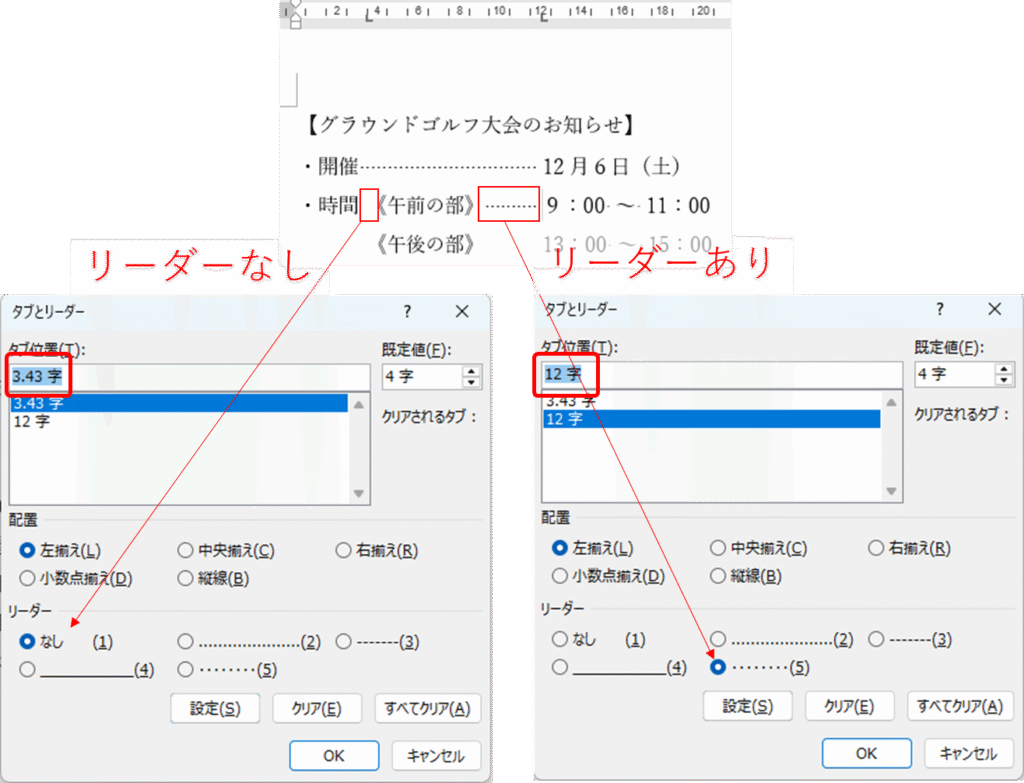Click キャンセル in the left dialog
The height and width of the screenshot is (783, 1024).
pyautogui.click(x=436, y=755)
